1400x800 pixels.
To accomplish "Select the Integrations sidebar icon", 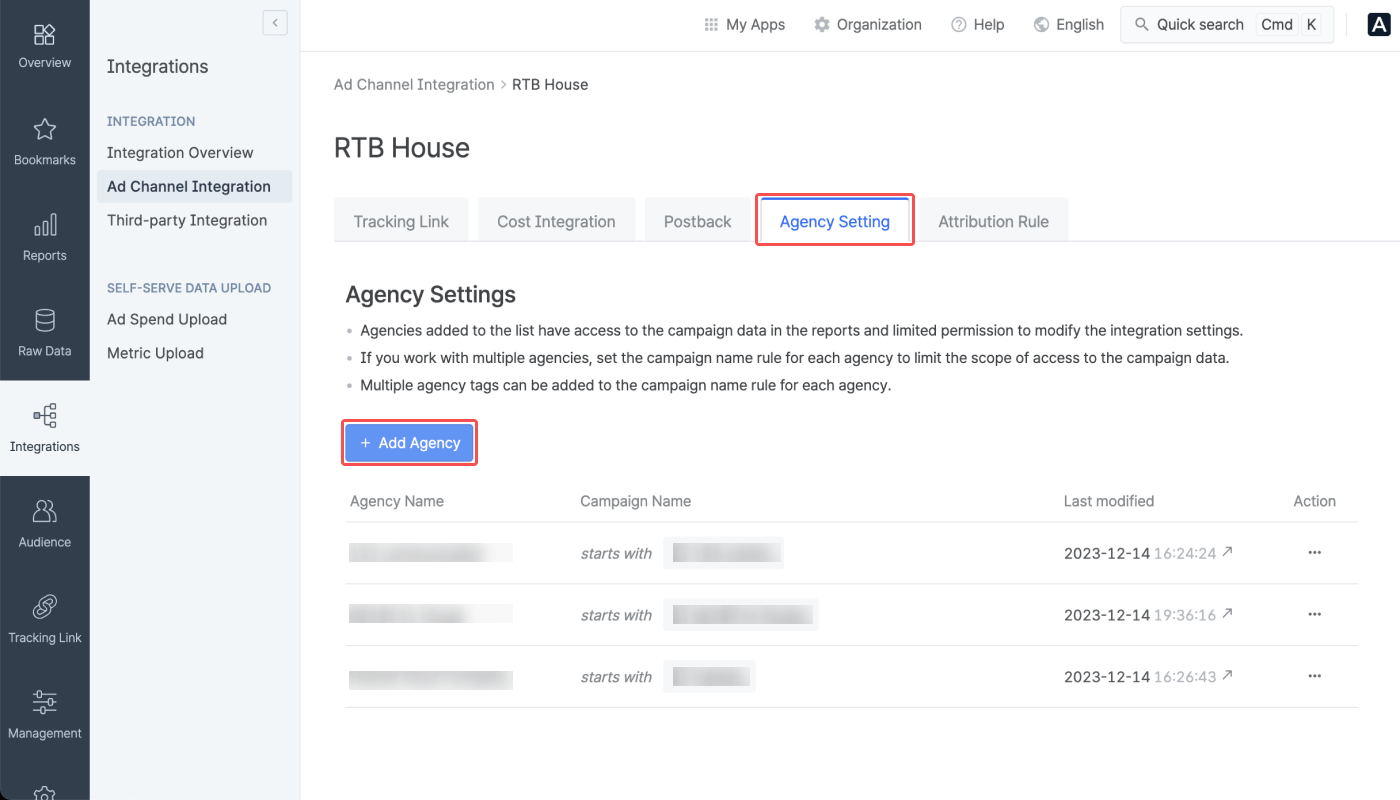I will pyautogui.click(x=44, y=428).
